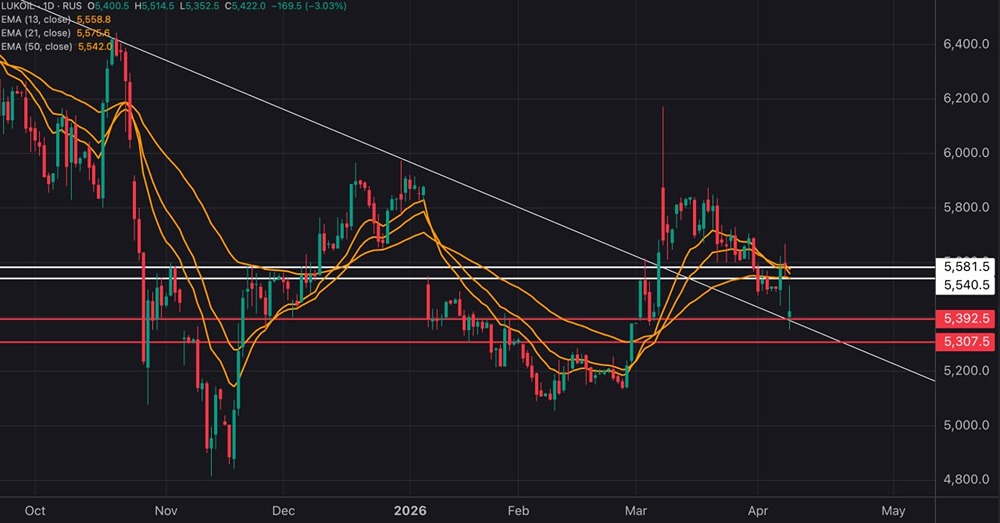Image resolution: width=1000 pixels, height=523 pixels.
Task: Click the 5,000.0 price axis tick
Action: [x=966, y=425]
